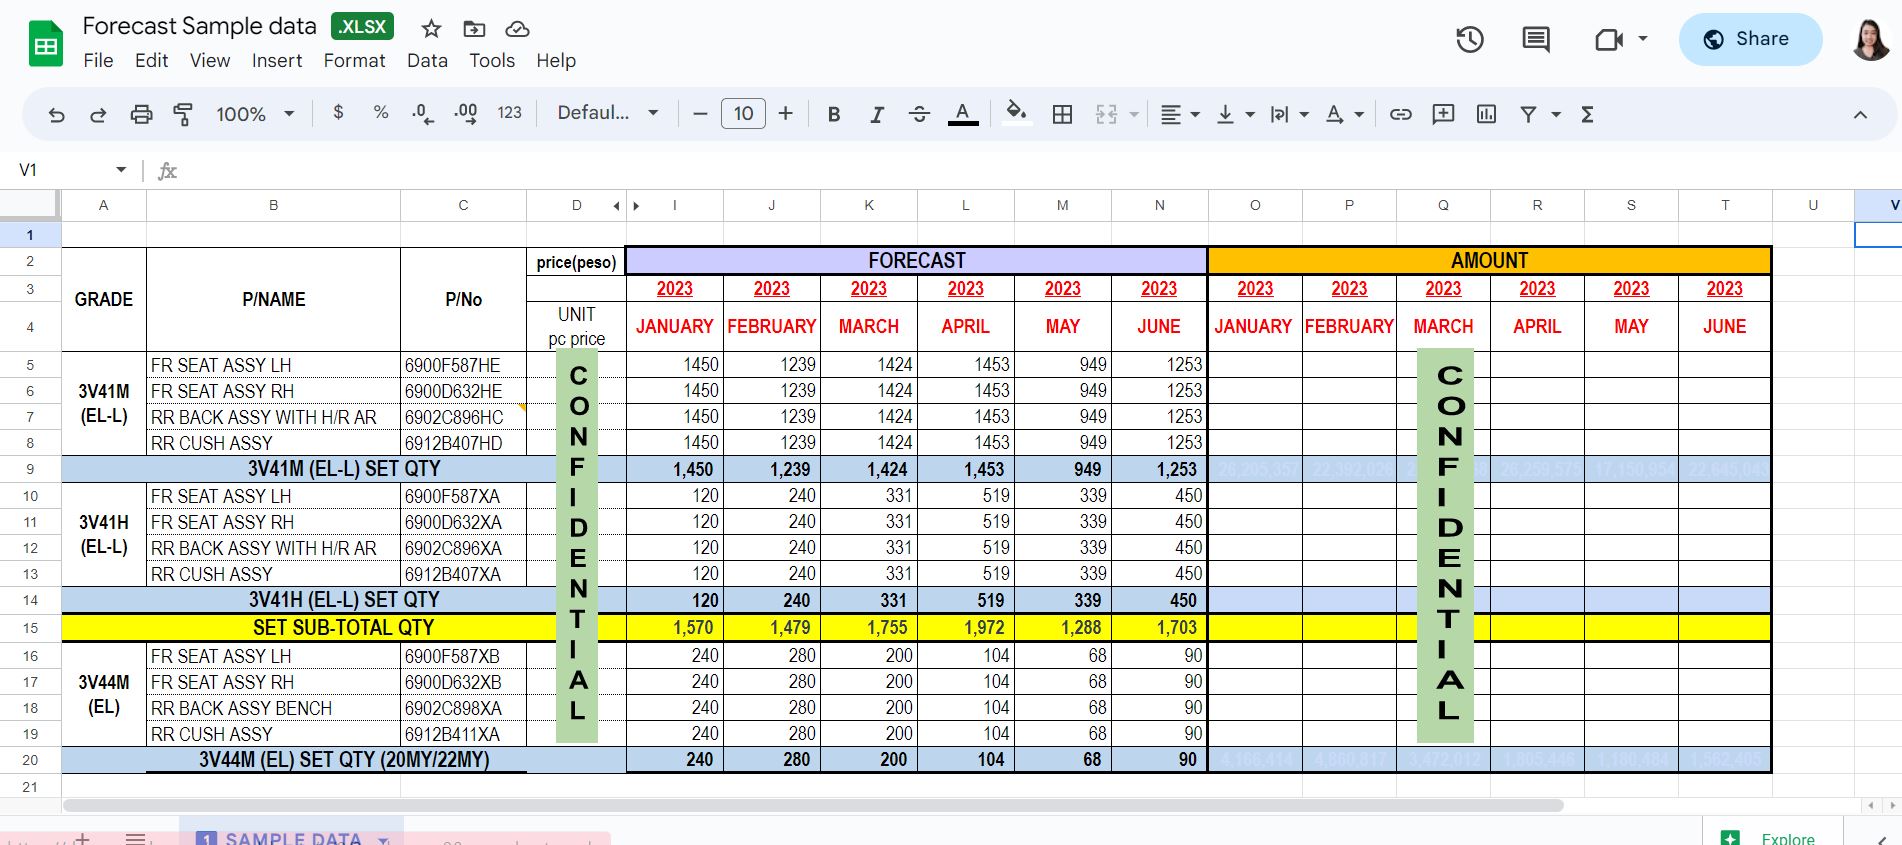Select the FORECAST header cell
This screenshot has height=845, width=1902.
(x=916, y=260)
